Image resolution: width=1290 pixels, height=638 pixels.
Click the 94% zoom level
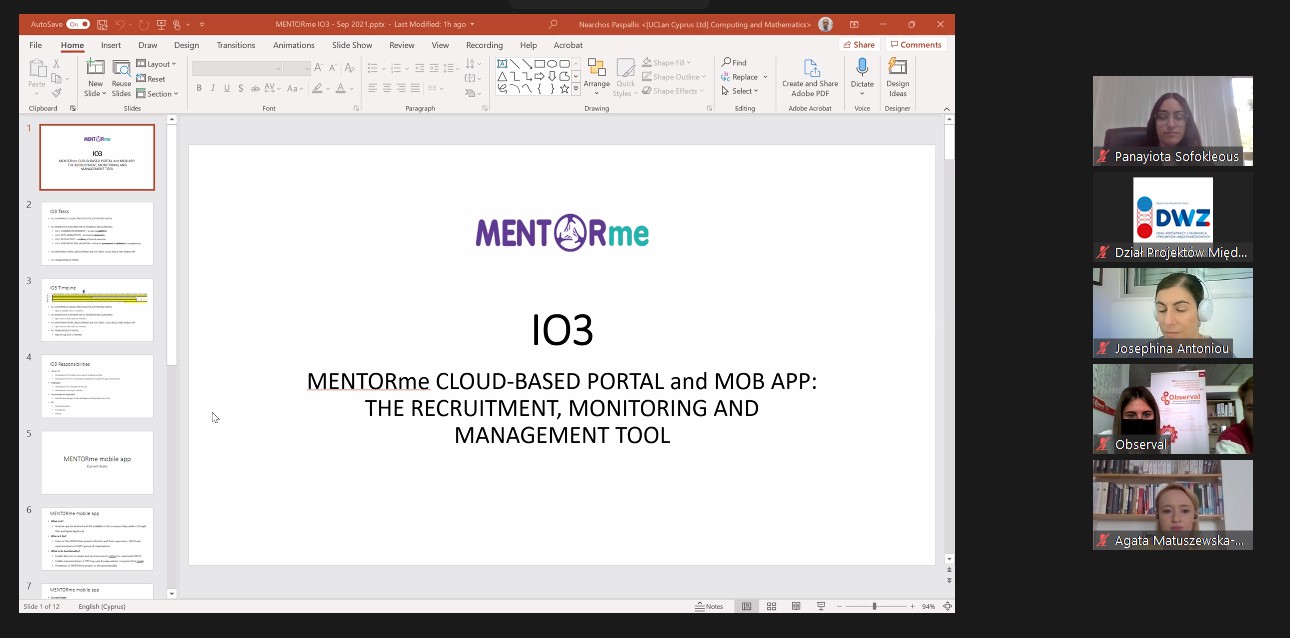928,606
